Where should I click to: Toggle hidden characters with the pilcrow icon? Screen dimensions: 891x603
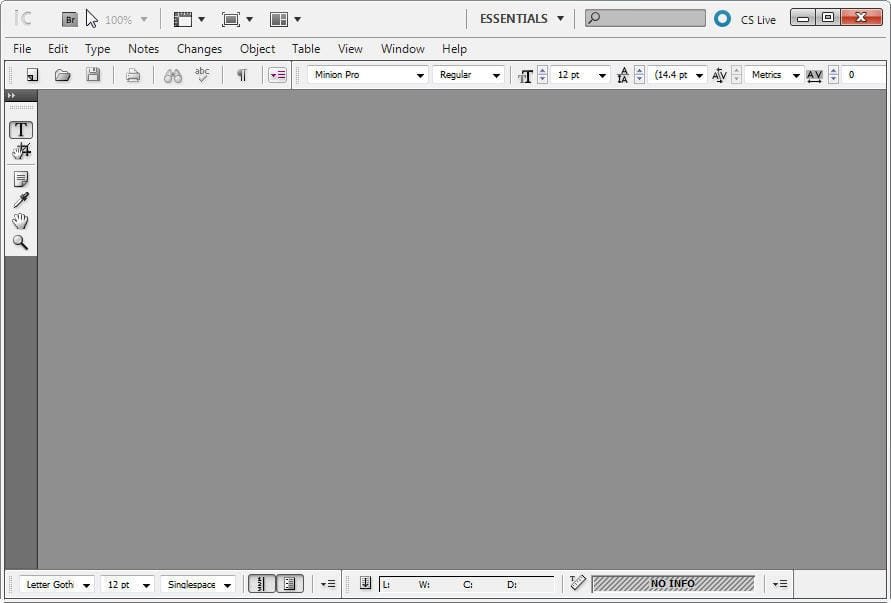(x=241, y=75)
